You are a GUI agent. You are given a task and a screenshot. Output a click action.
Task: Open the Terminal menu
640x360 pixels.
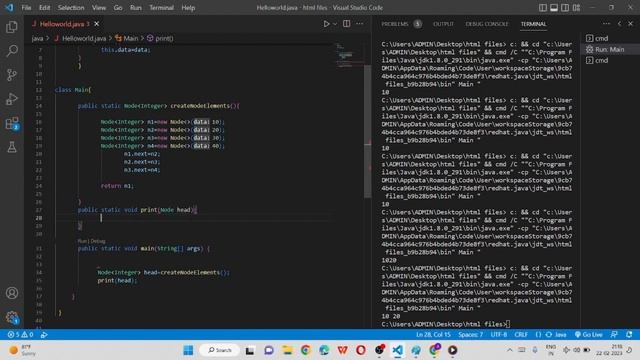click(161, 8)
